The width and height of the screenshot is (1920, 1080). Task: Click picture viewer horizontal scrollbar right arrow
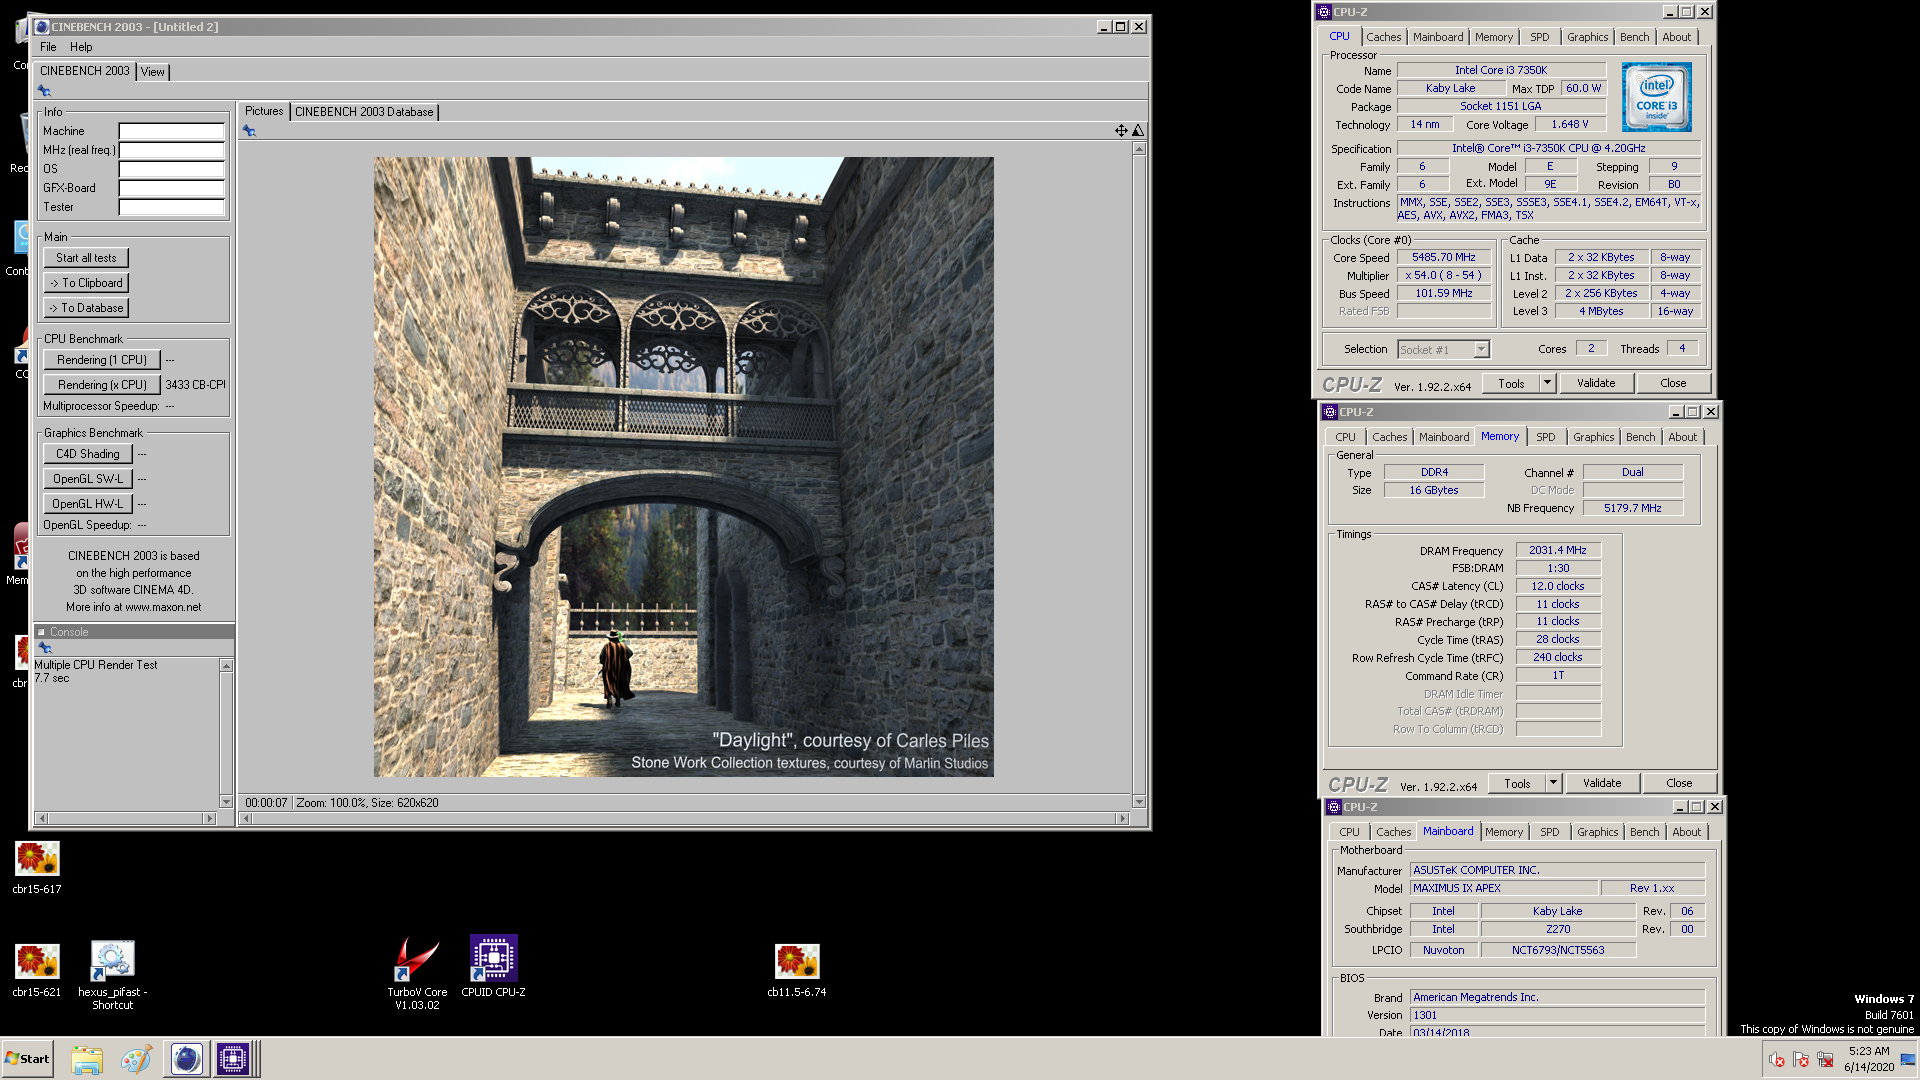coord(1123,819)
